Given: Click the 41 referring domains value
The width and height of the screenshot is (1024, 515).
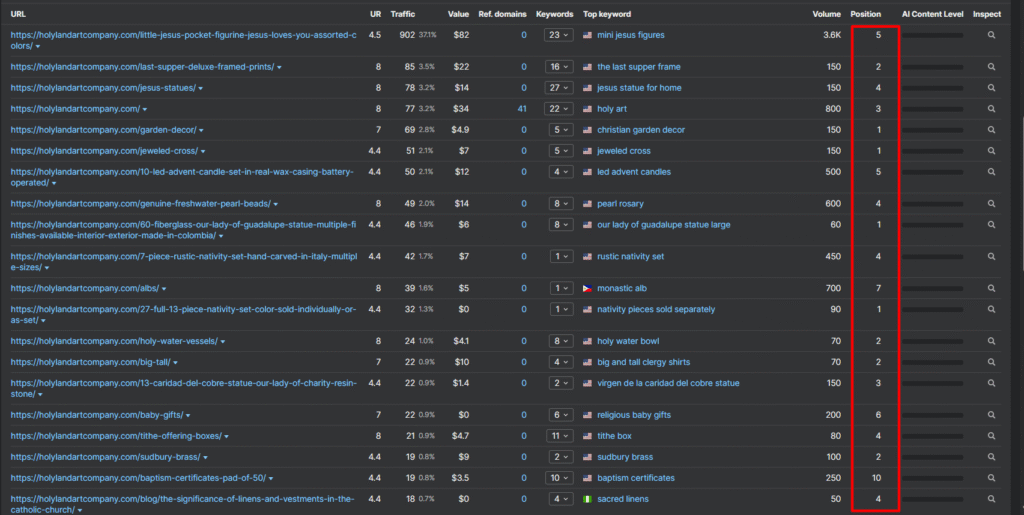Looking at the screenshot, I should [521, 109].
